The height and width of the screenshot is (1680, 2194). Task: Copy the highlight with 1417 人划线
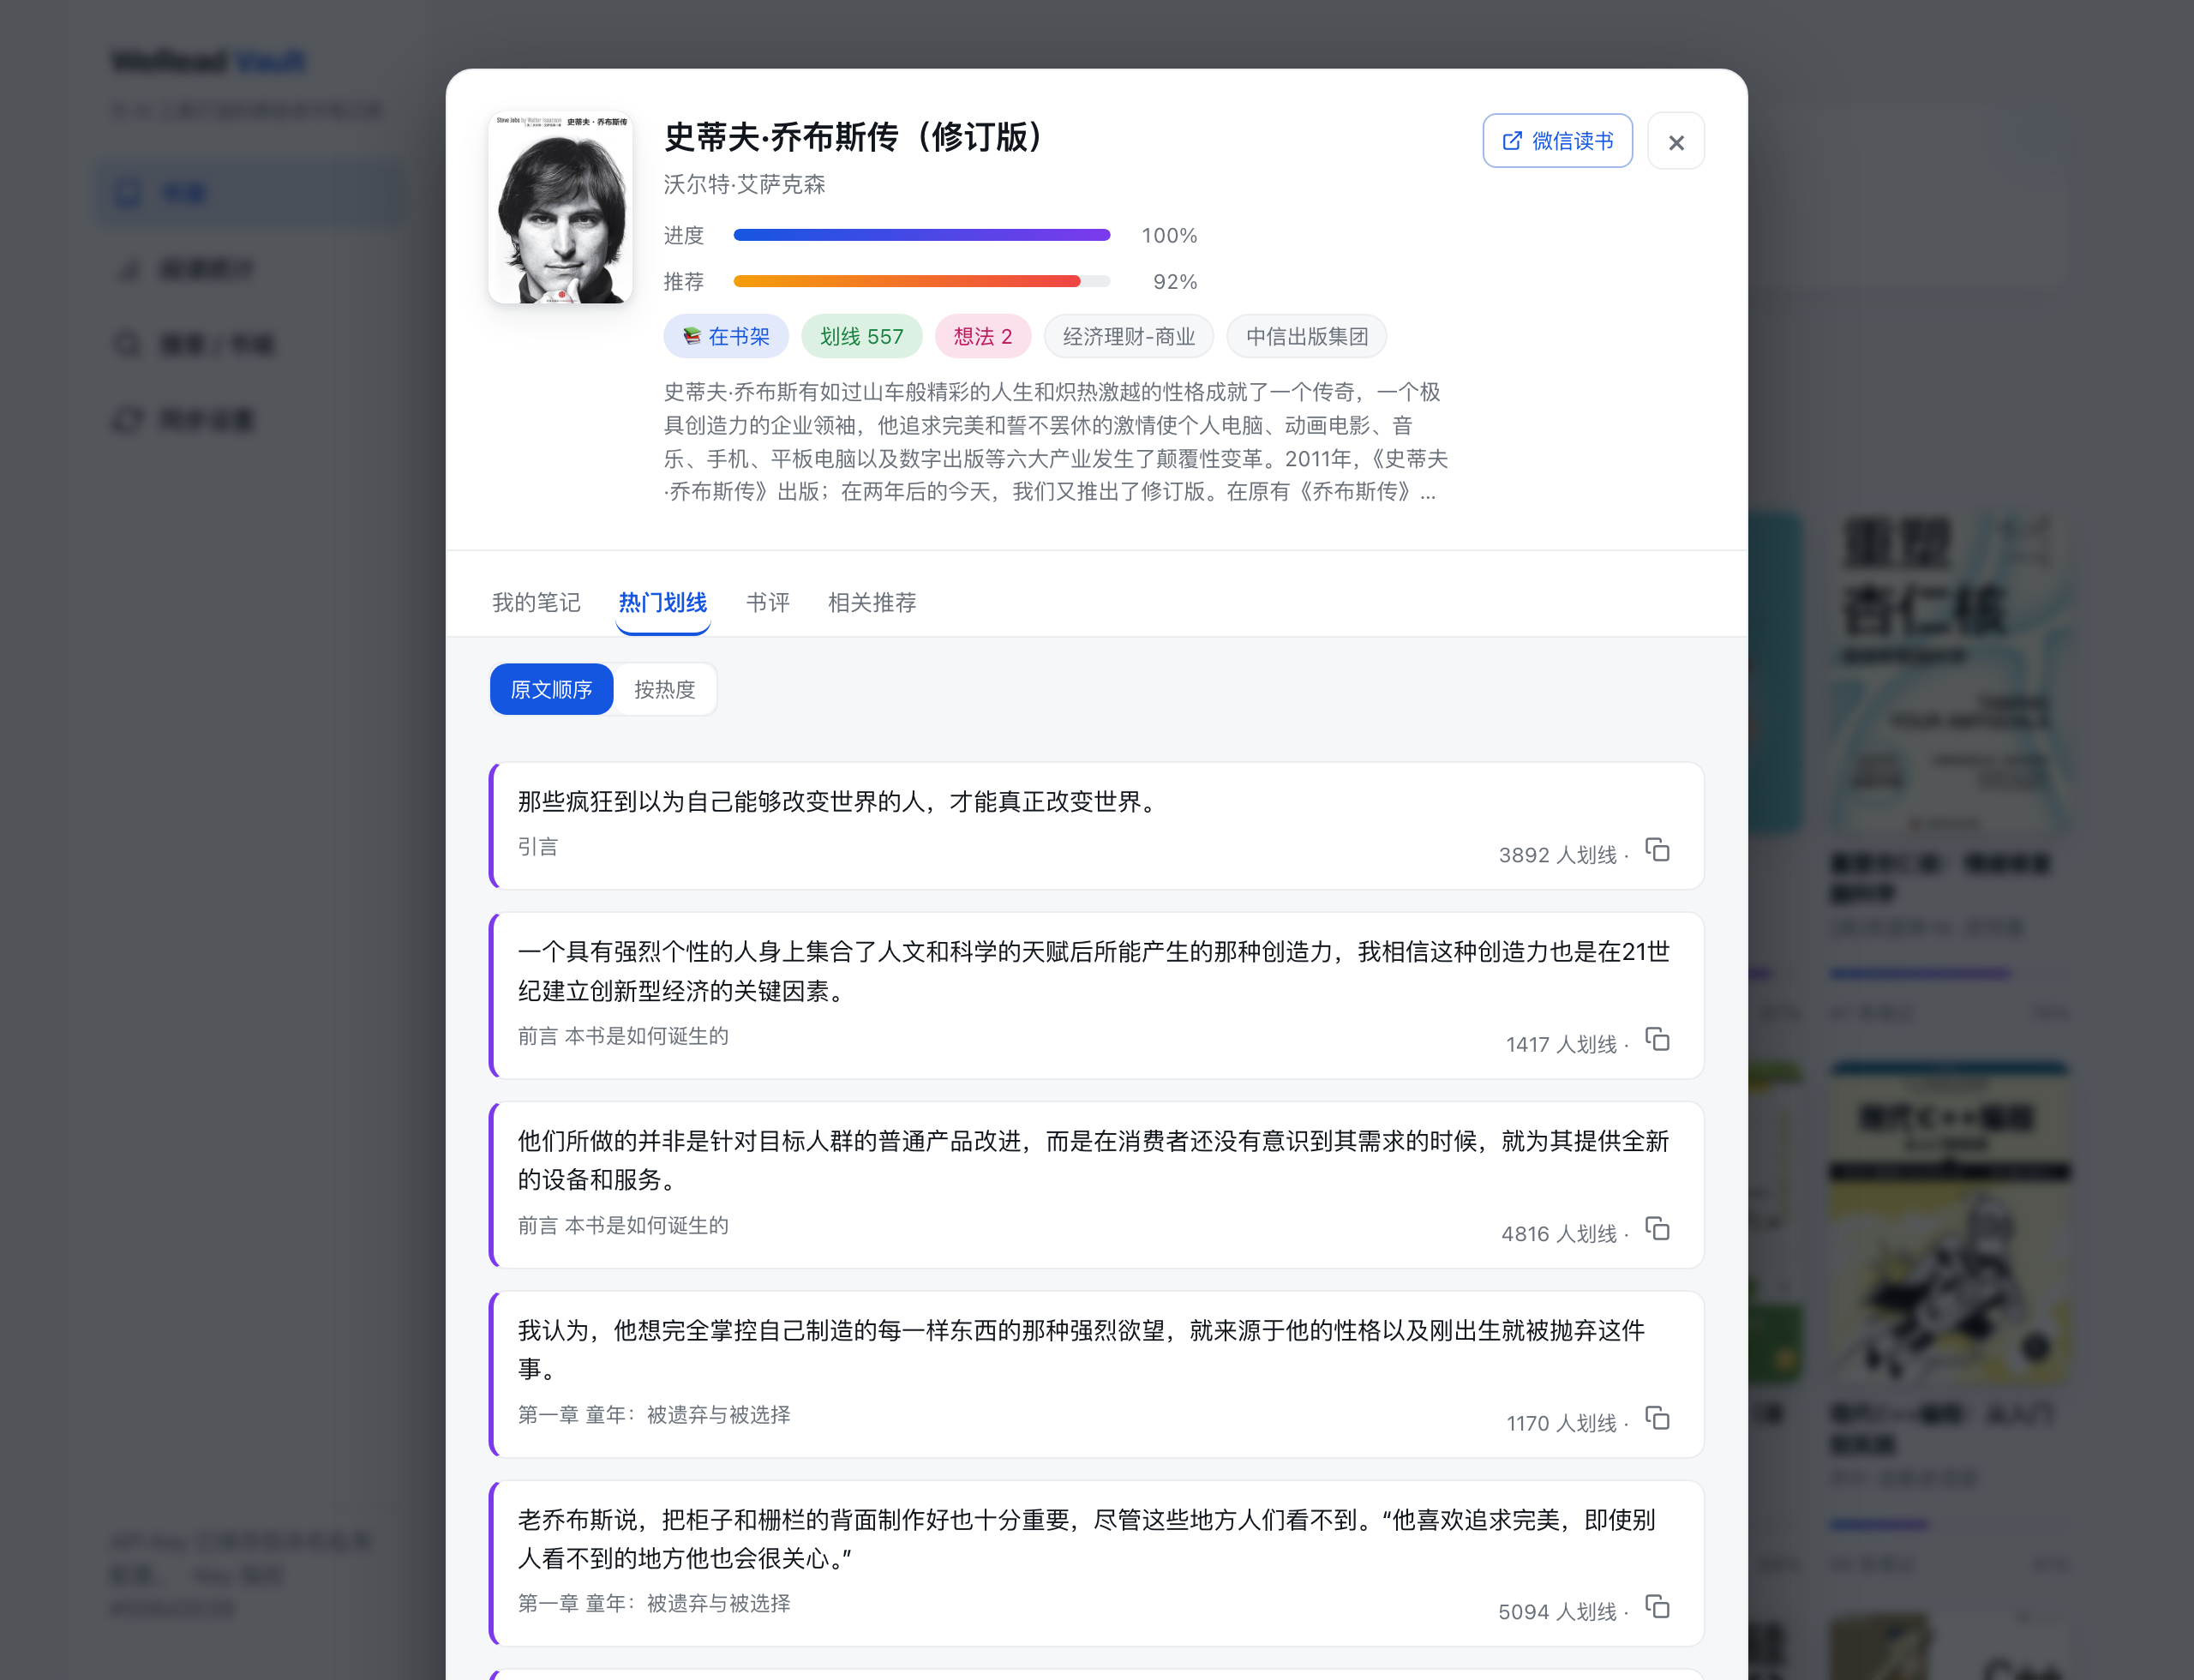tap(1657, 1040)
